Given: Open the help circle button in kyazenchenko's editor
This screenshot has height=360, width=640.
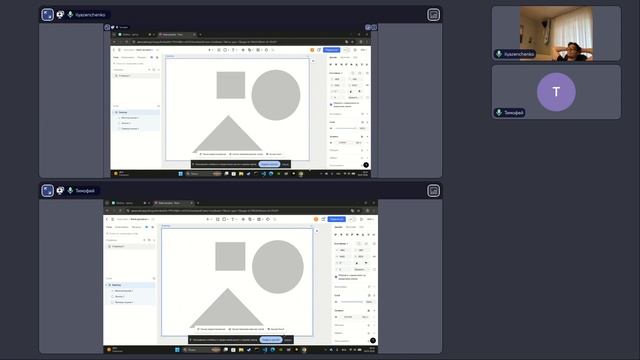Looking at the screenshot, I should click(366, 165).
